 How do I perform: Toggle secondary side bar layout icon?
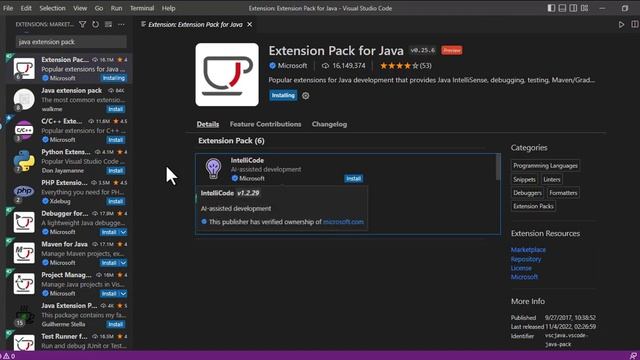click(573, 8)
